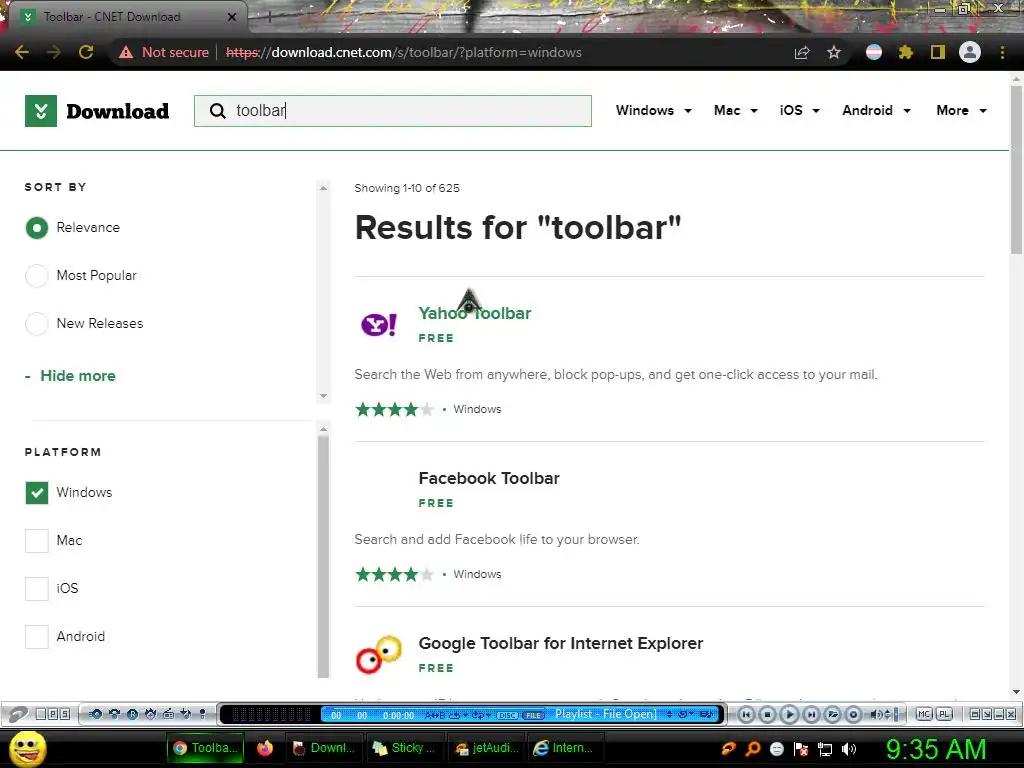Click jetAudio play button
Image resolution: width=1024 pixels, height=768 pixels.
point(790,714)
